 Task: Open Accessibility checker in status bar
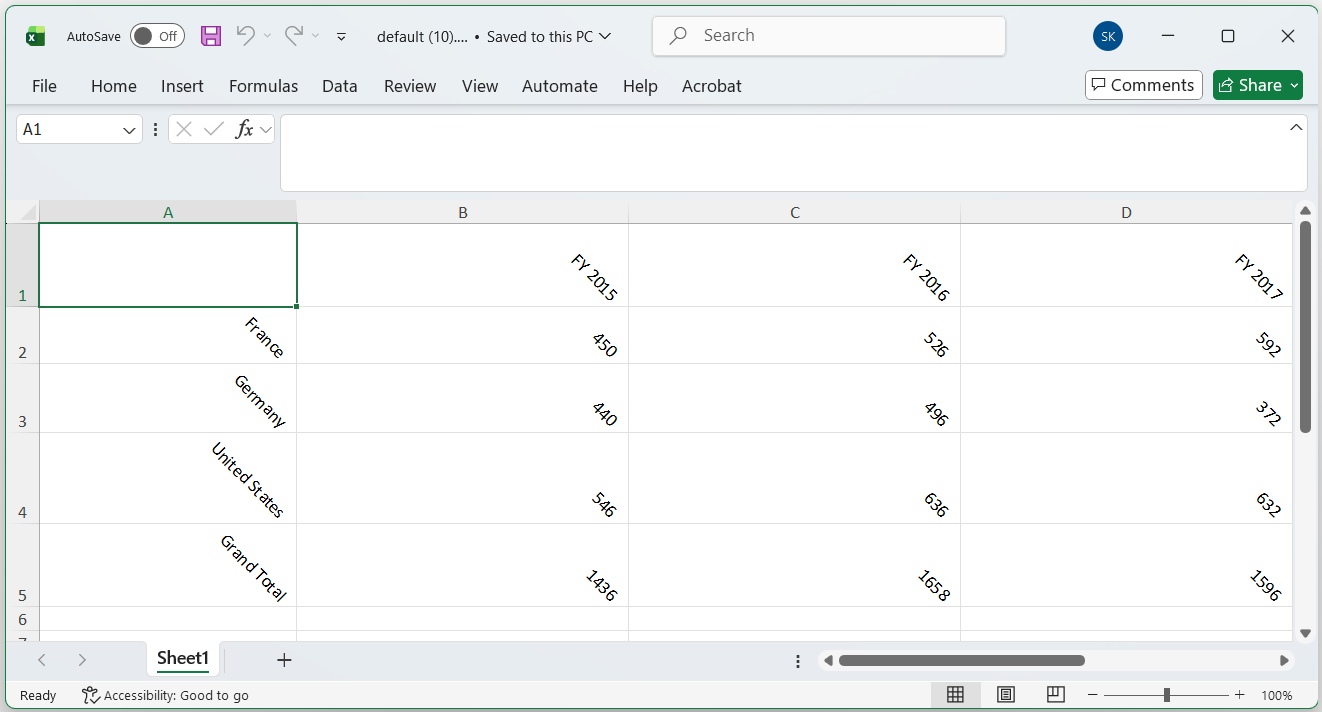(166, 695)
